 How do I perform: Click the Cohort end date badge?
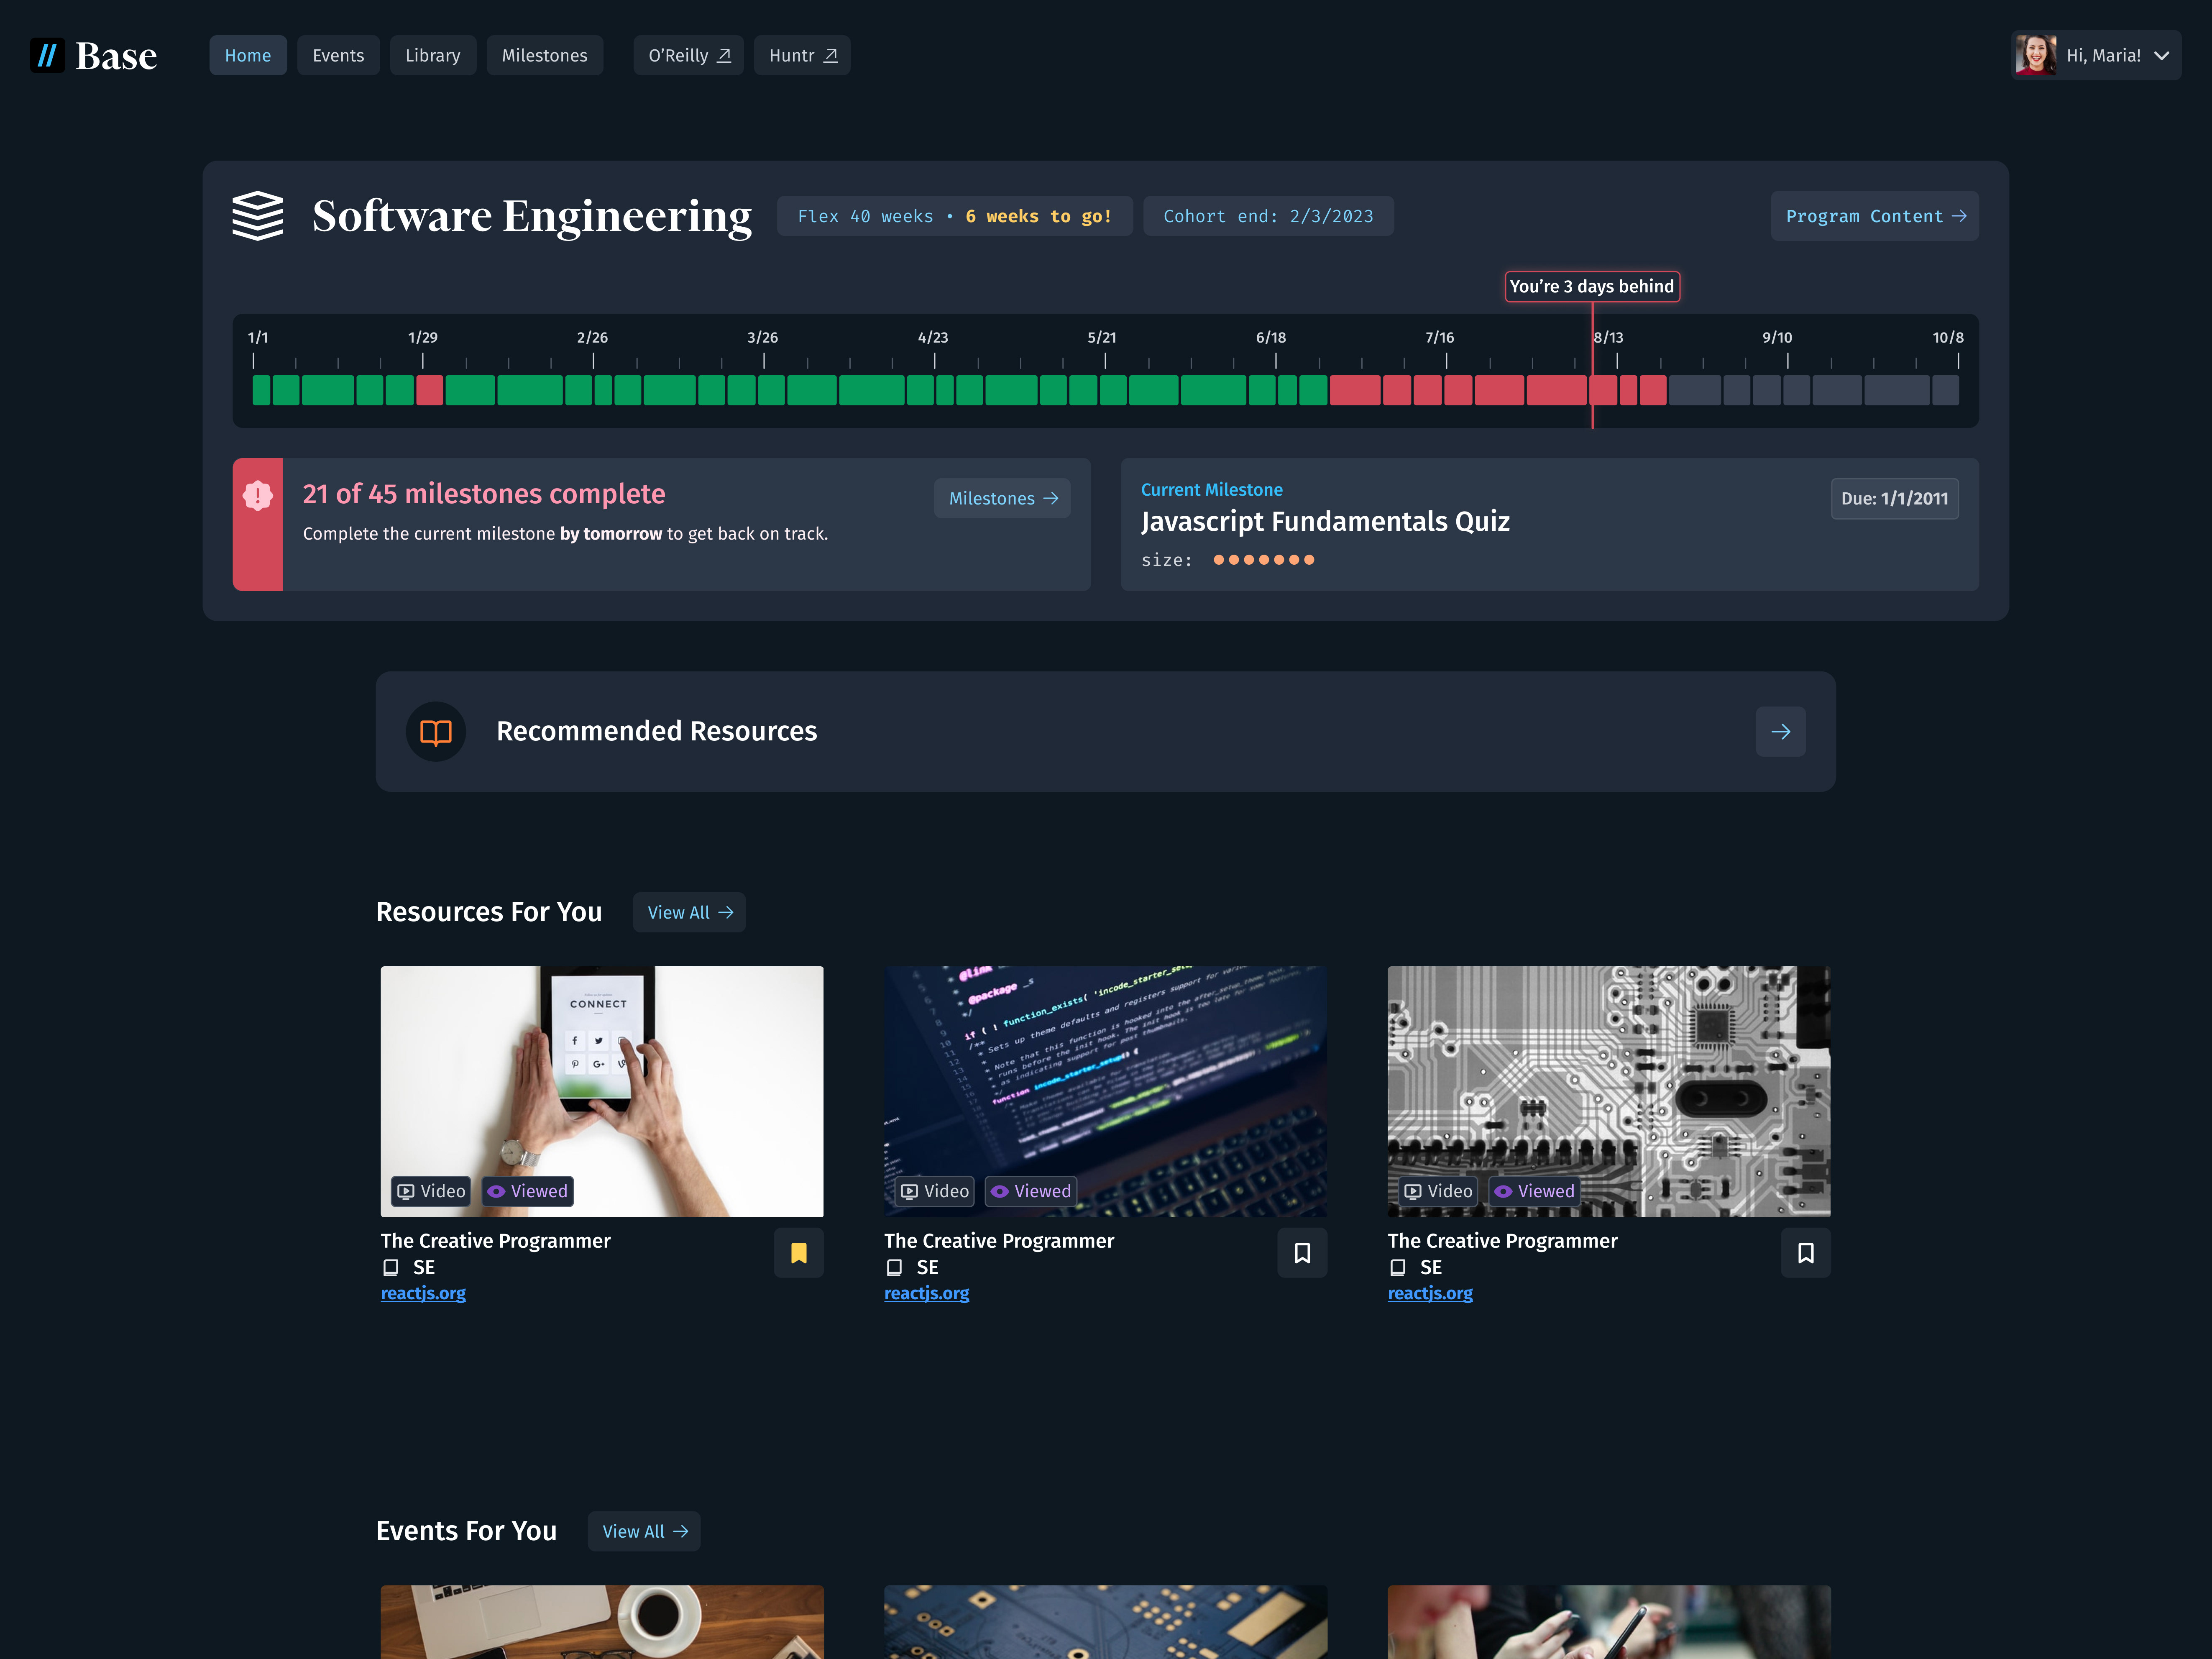pyautogui.click(x=1268, y=216)
